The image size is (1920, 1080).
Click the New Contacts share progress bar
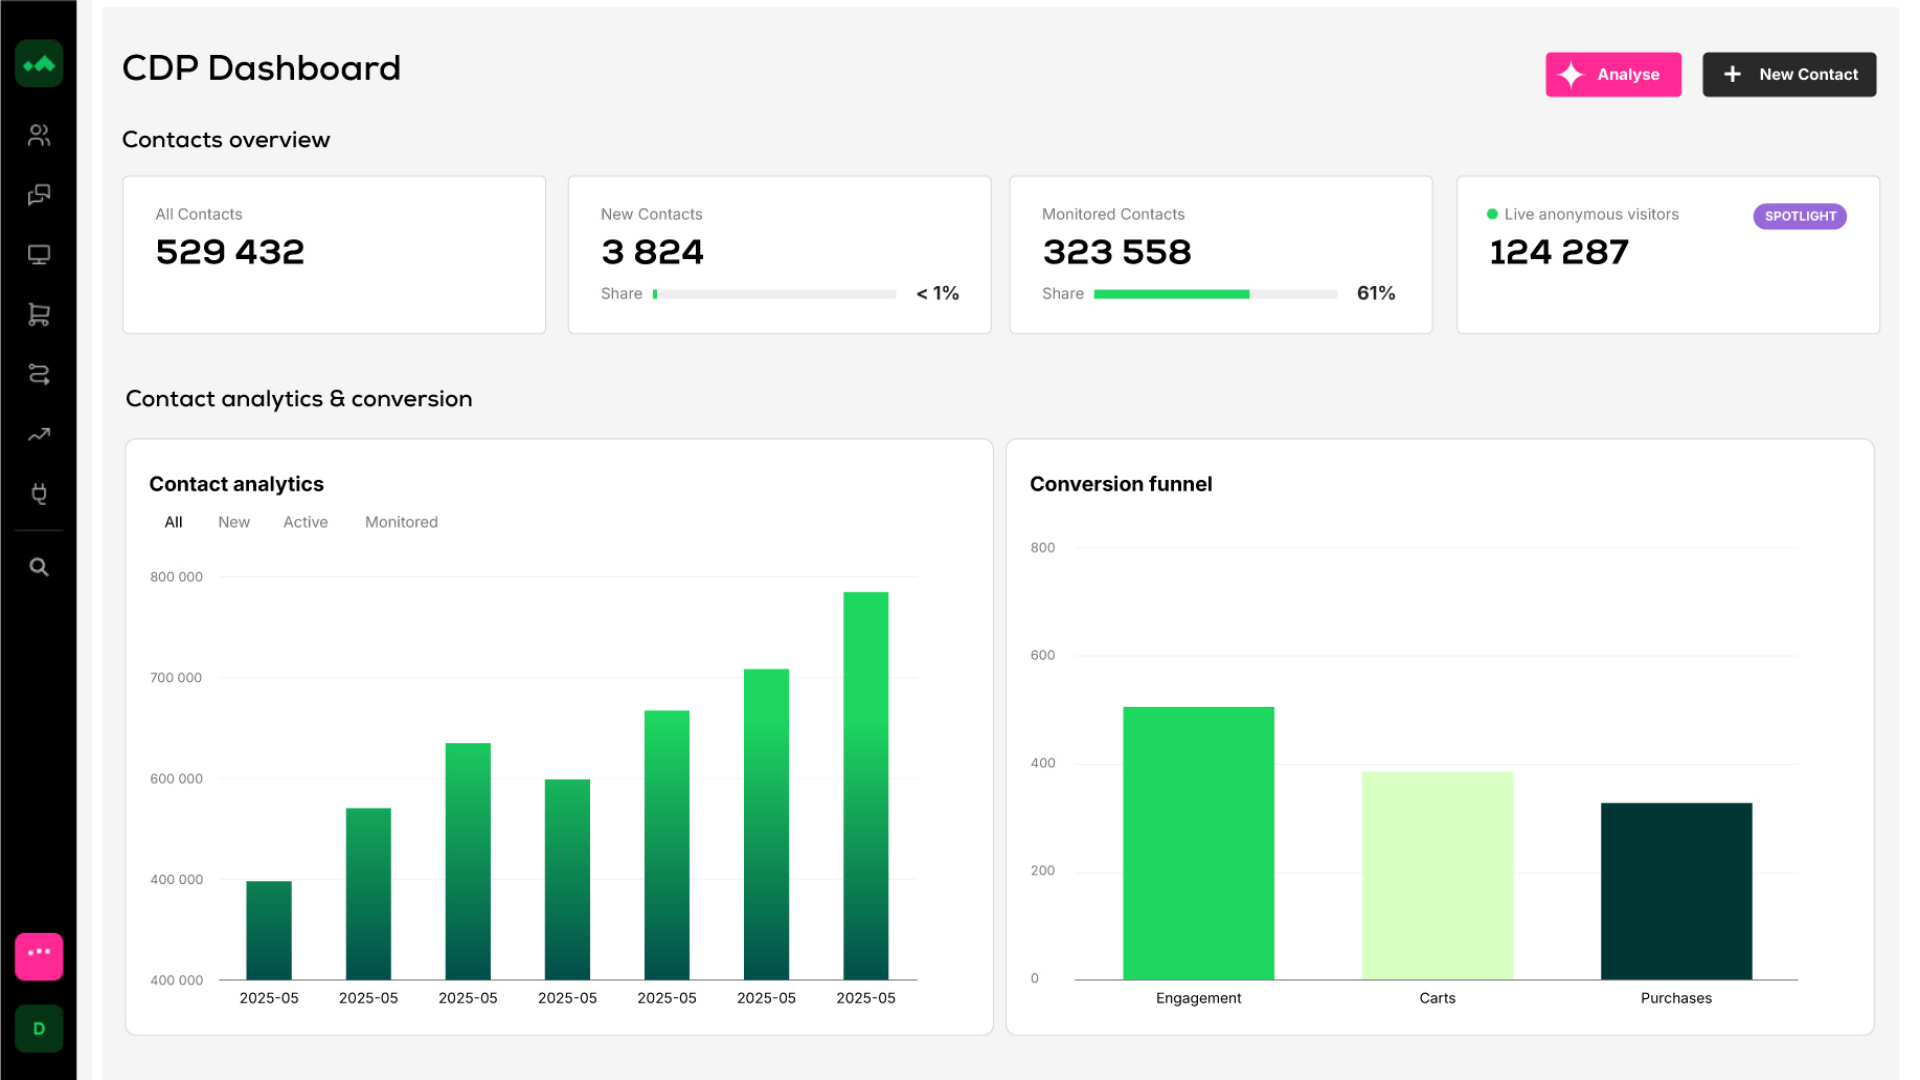[774, 294]
